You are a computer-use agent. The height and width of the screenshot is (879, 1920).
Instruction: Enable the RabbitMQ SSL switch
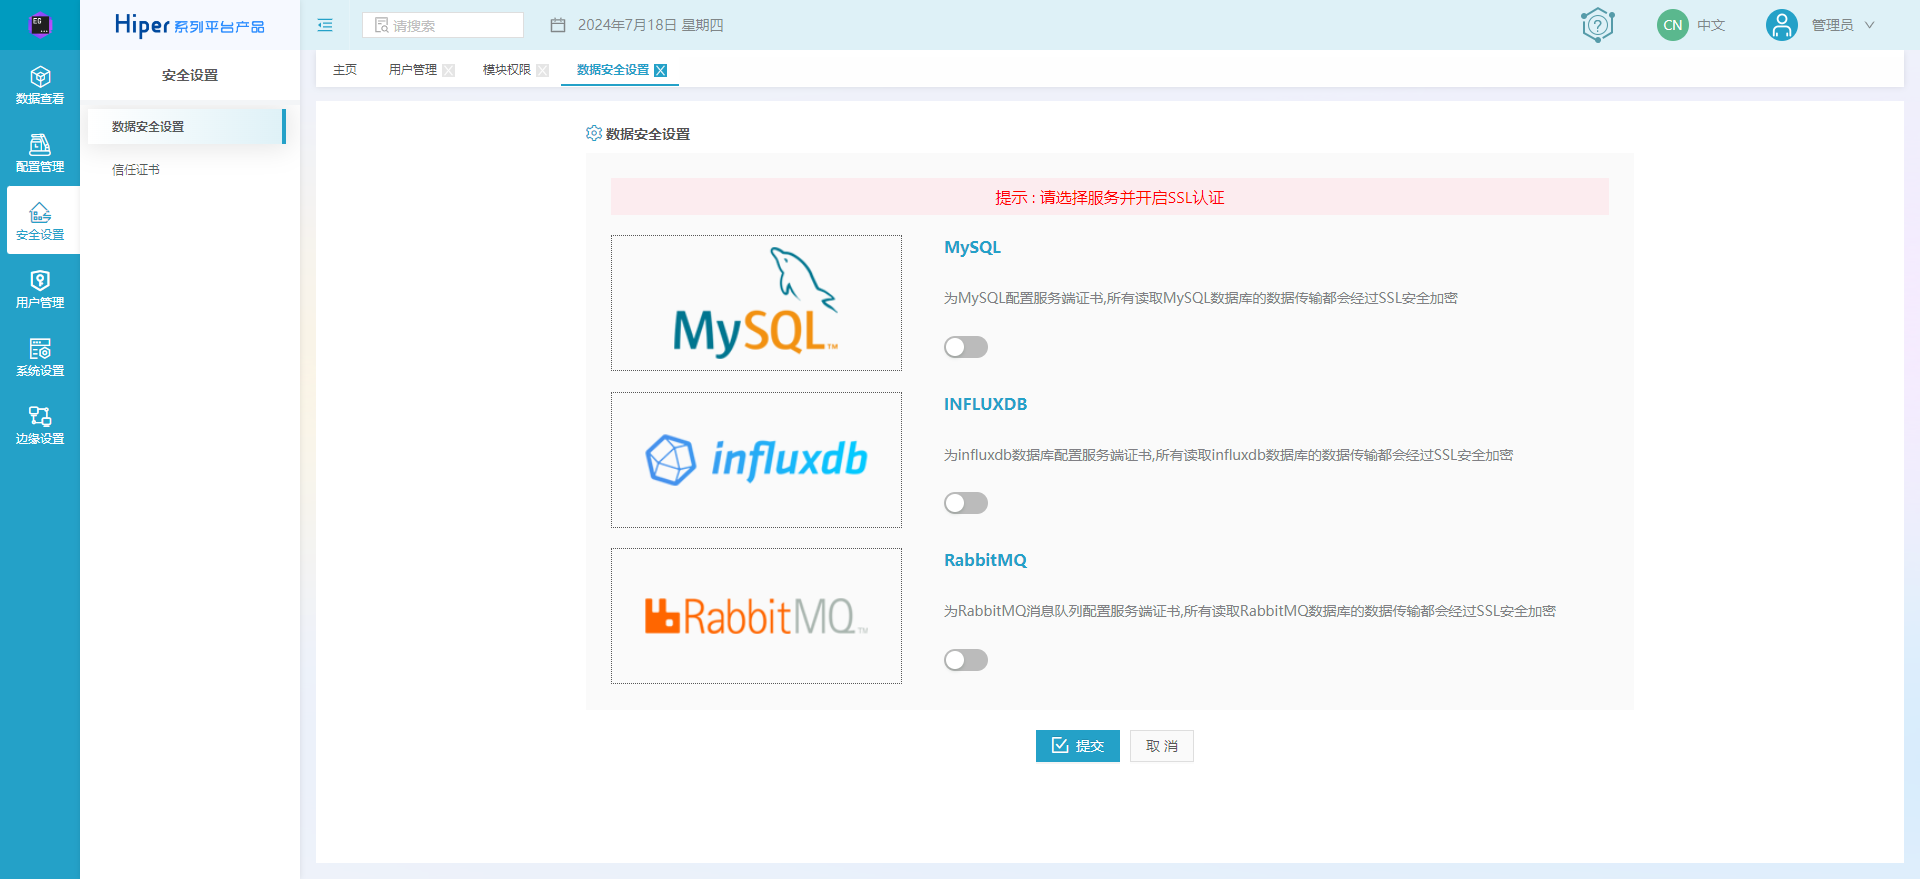[966, 660]
